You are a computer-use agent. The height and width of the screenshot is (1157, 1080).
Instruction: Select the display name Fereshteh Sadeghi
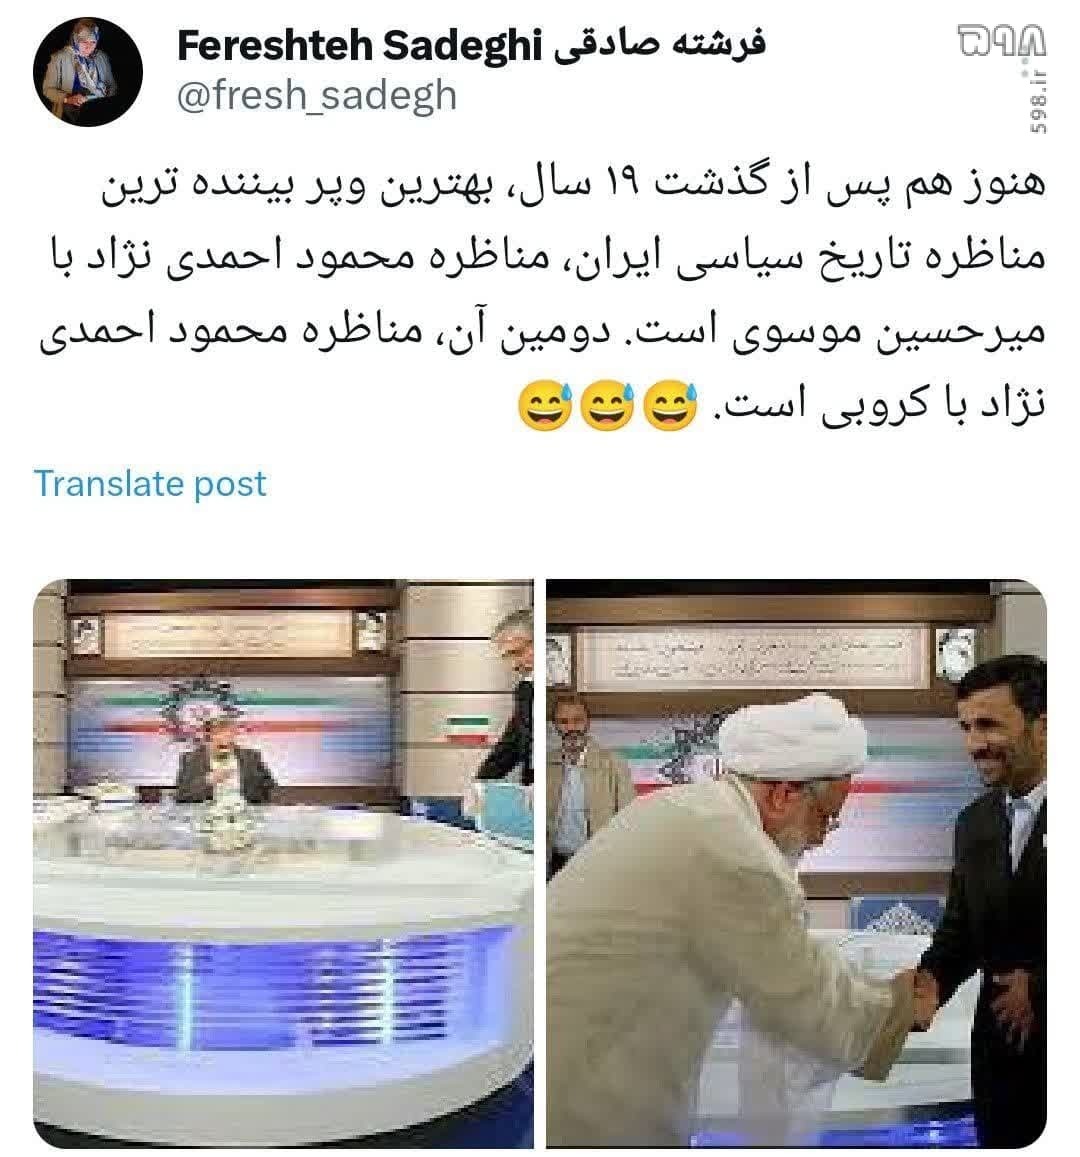coord(359,46)
